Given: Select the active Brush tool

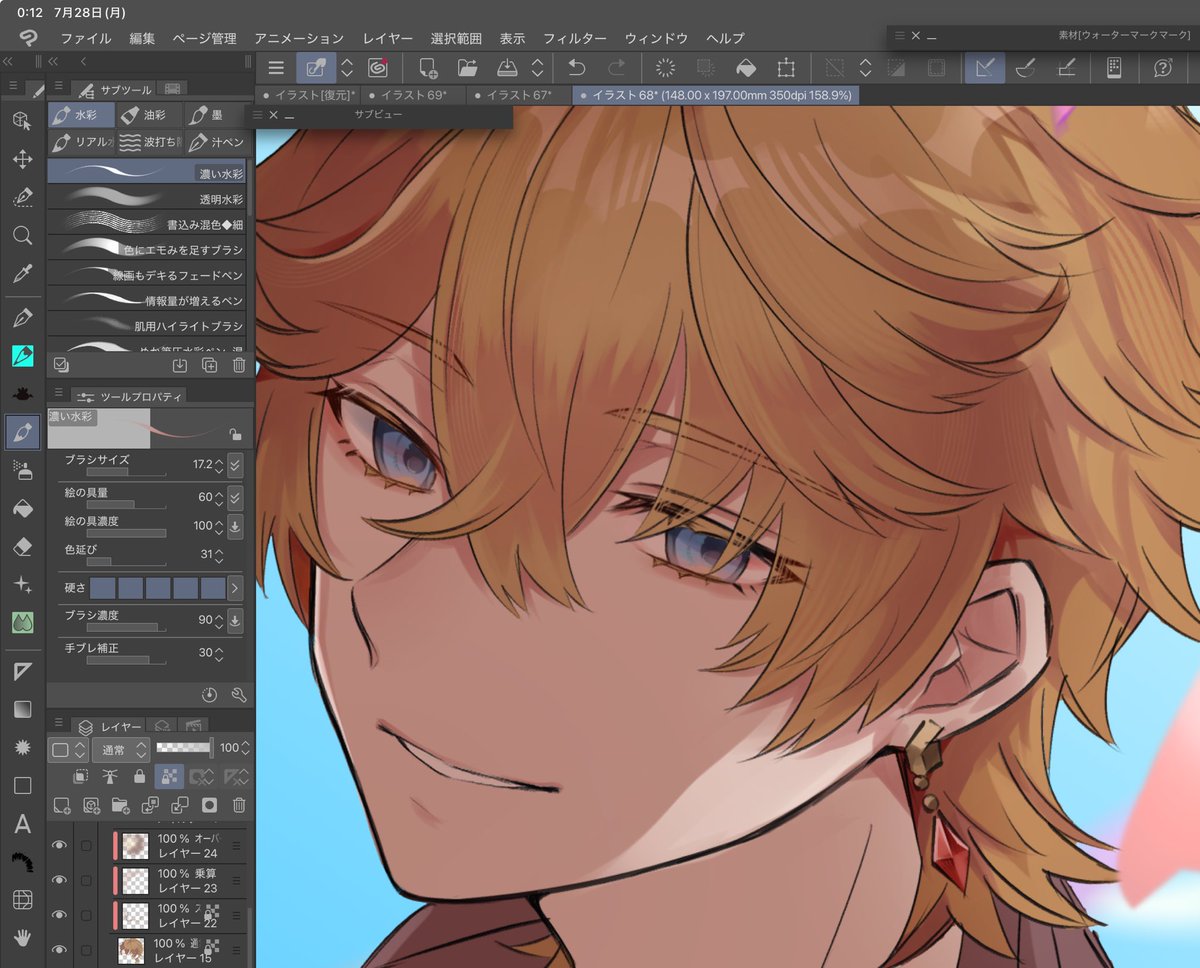Looking at the screenshot, I should tap(22, 433).
